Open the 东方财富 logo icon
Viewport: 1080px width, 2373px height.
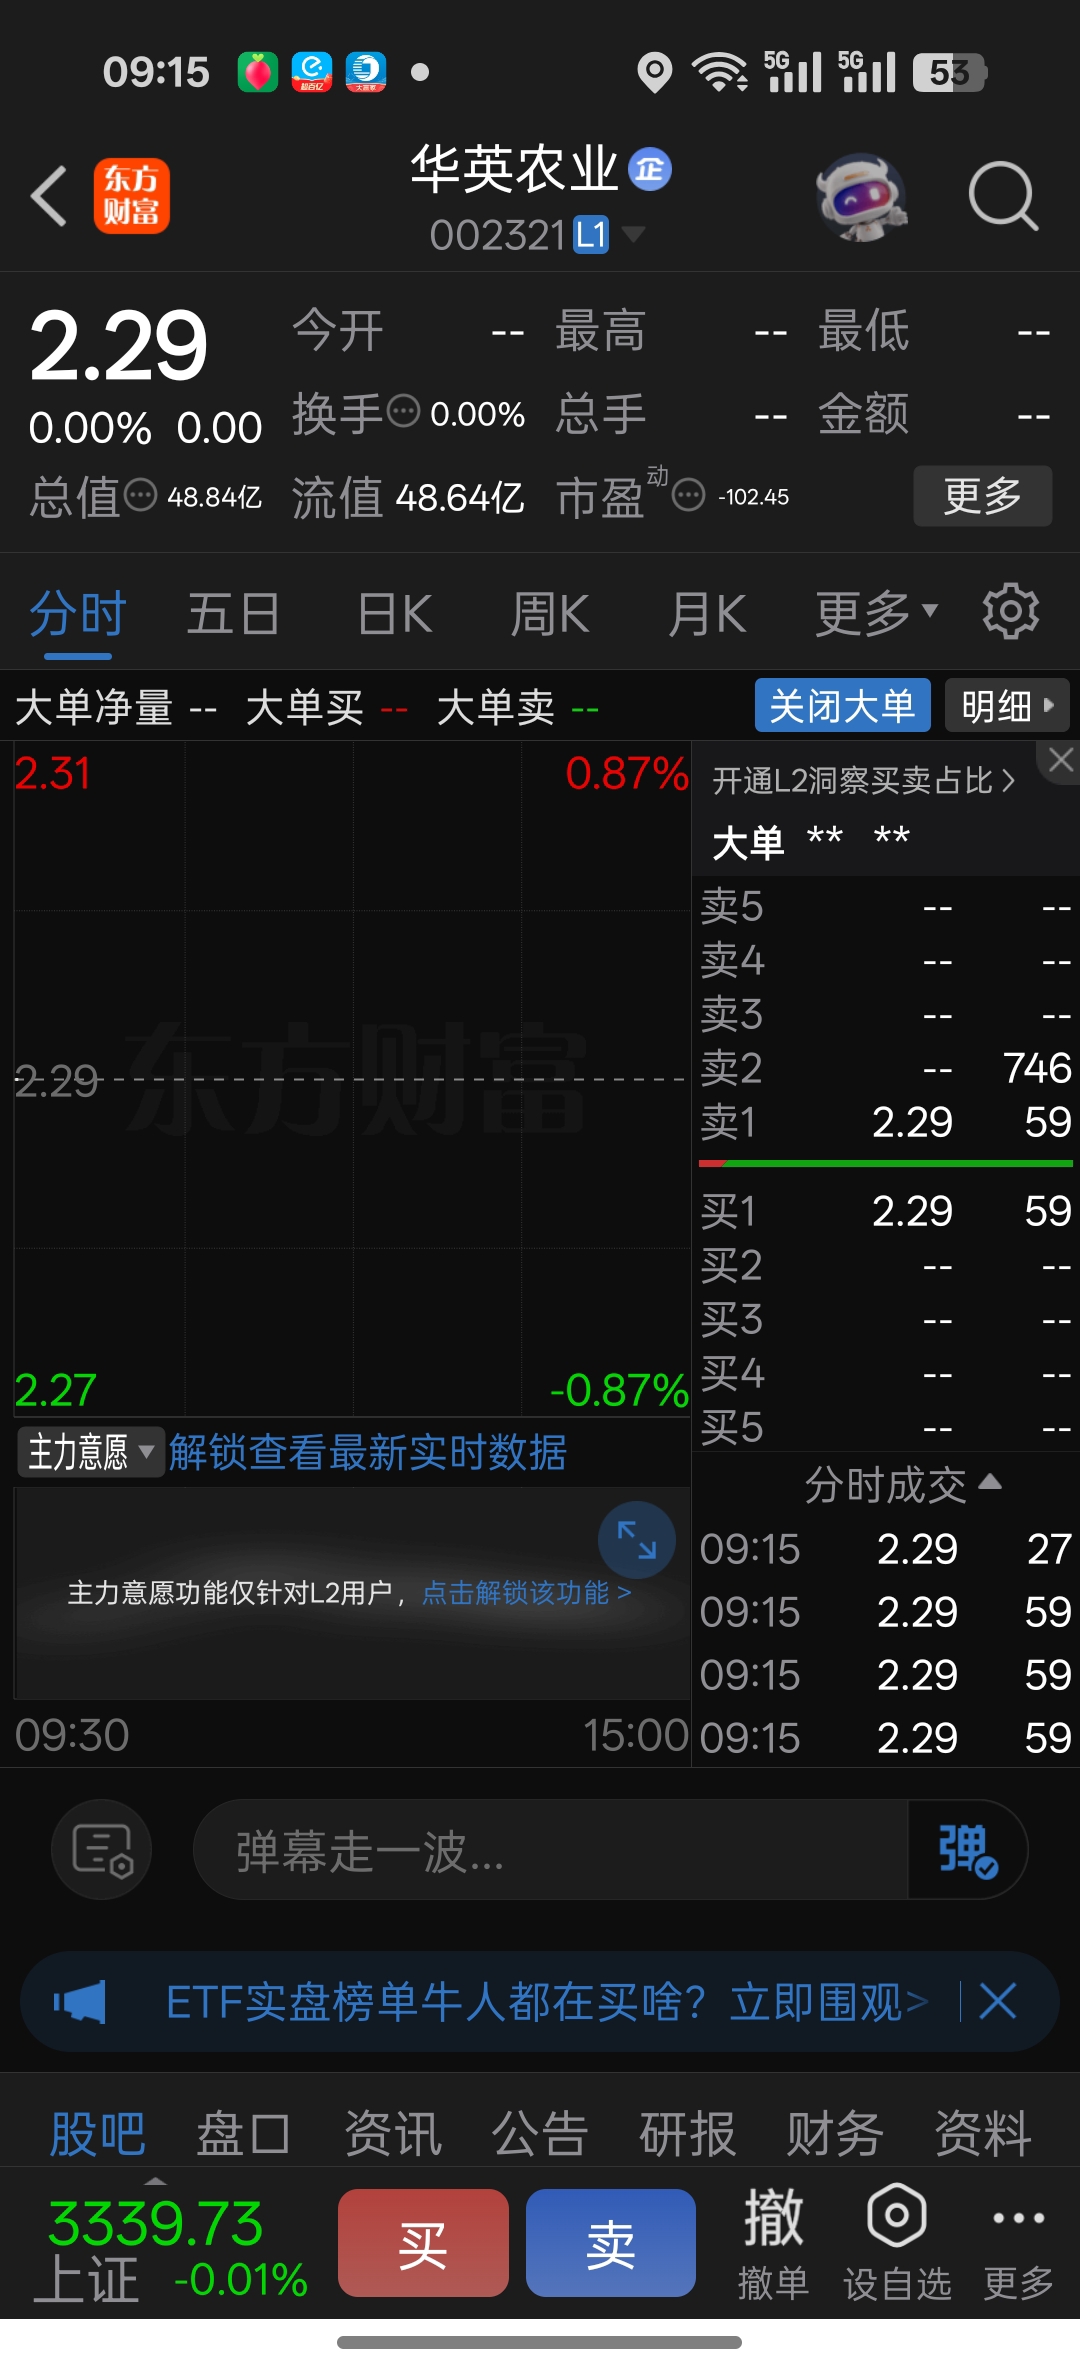coord(132,196)
